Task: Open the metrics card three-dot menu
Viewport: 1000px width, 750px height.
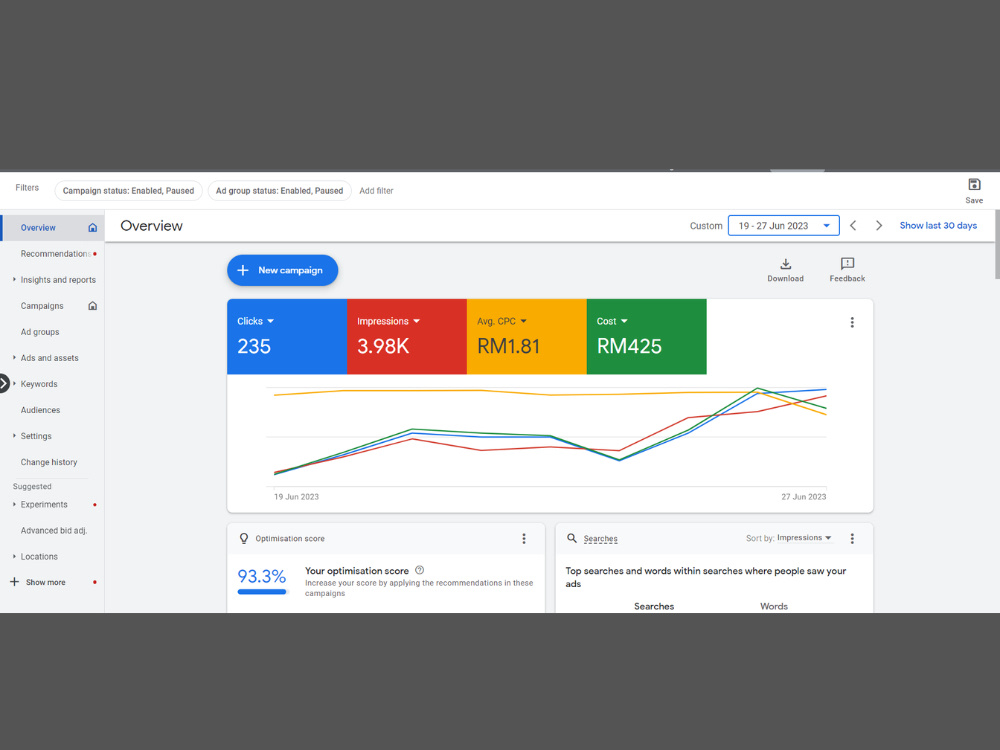Action: (852, 322)
